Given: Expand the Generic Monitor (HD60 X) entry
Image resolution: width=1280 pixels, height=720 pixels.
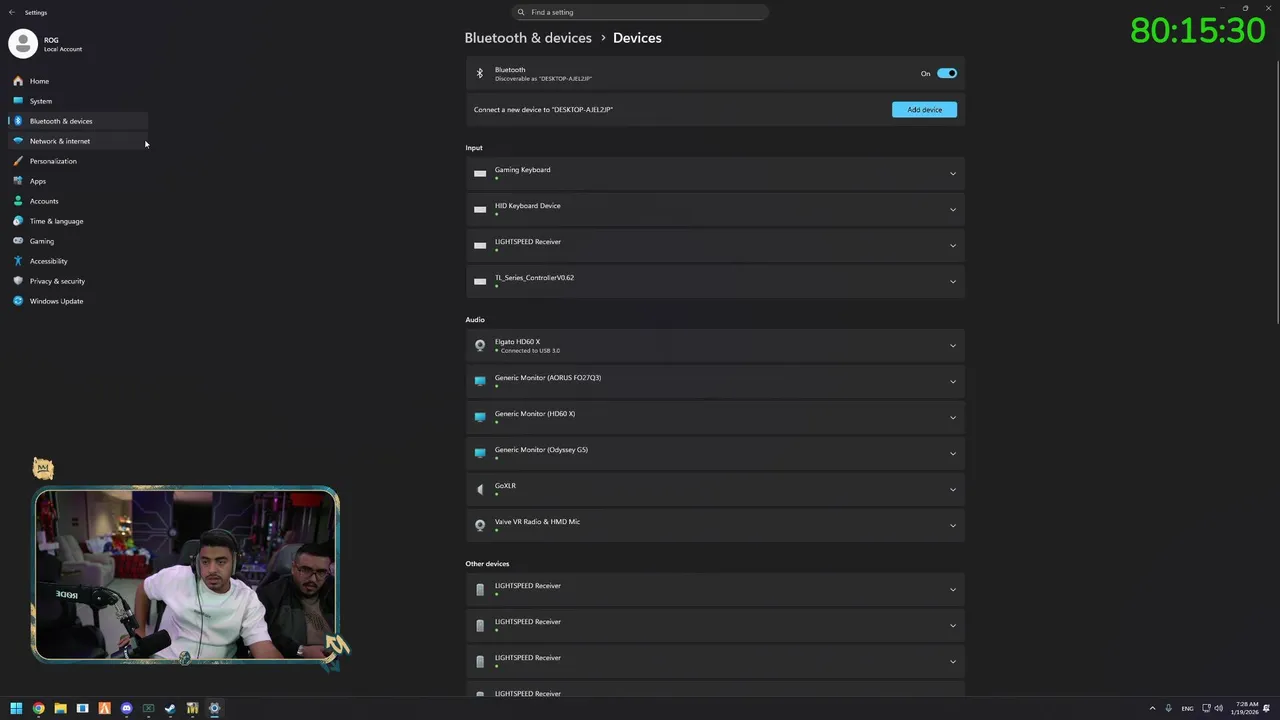Looking at the screenshot, I should [715, 417].
